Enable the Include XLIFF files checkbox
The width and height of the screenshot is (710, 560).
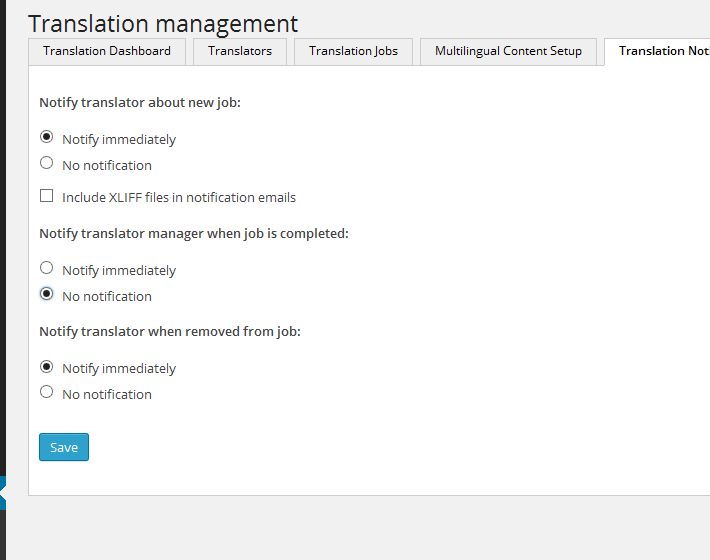tap(47, 196)
